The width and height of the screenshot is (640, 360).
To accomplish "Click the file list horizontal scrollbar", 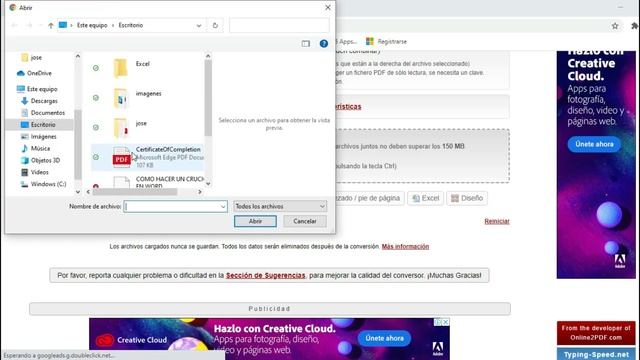I will pos(135,192).
